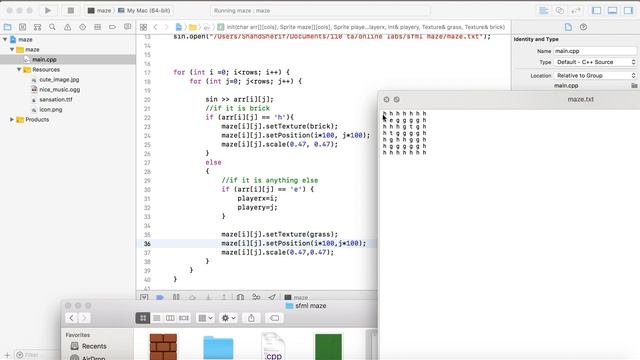
Task: Collapse the yellow maze group folder
Action: (x=12, y=49)
